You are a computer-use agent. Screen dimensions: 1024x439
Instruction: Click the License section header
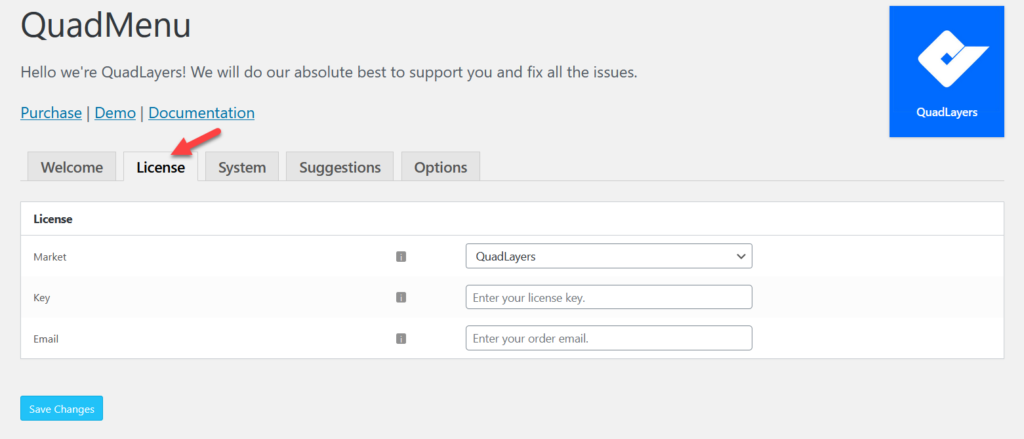[x=53, y=218]
